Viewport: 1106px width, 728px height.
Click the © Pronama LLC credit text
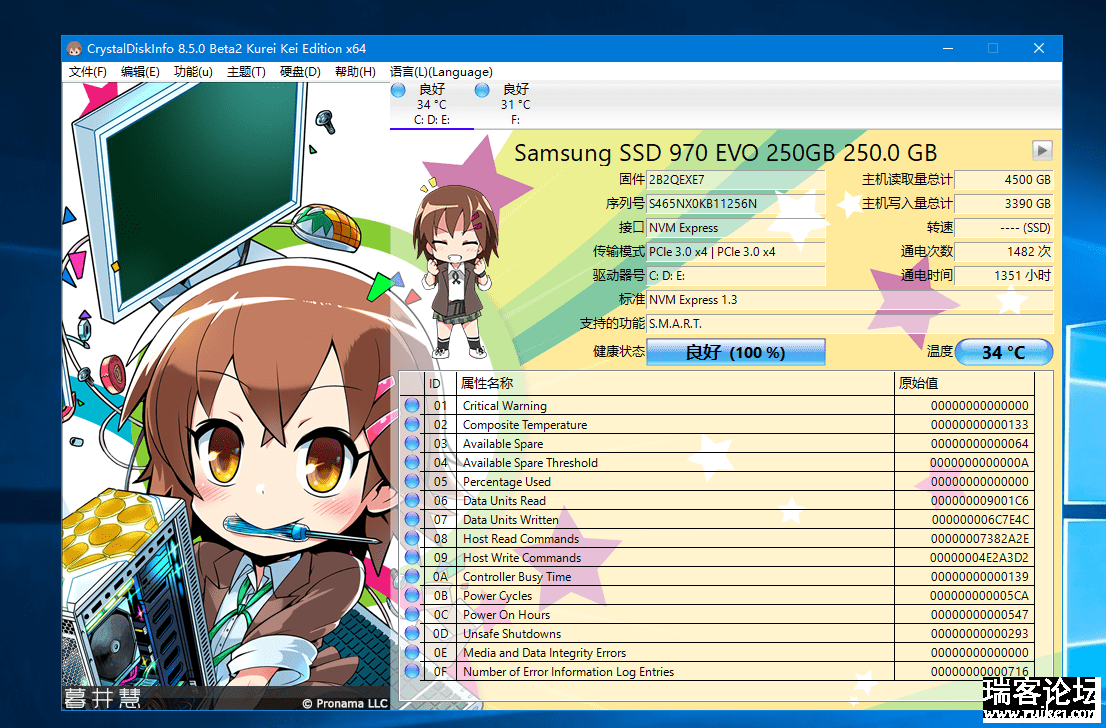tap(345, 703)
